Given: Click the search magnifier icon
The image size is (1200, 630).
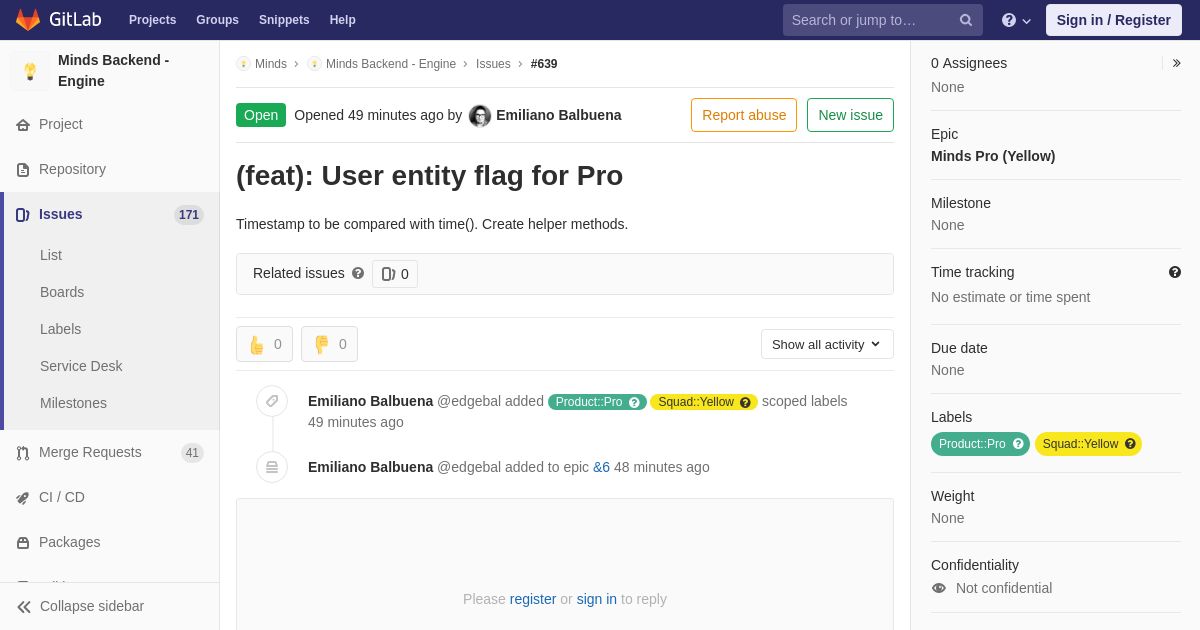Looking at the screenshot, I should coord(966,20).
